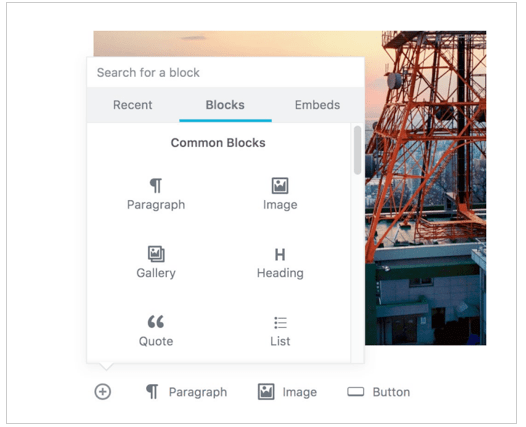Select the Paragraph block pilcrow icon
Screen dimensions: 526x427
point(156,185)
